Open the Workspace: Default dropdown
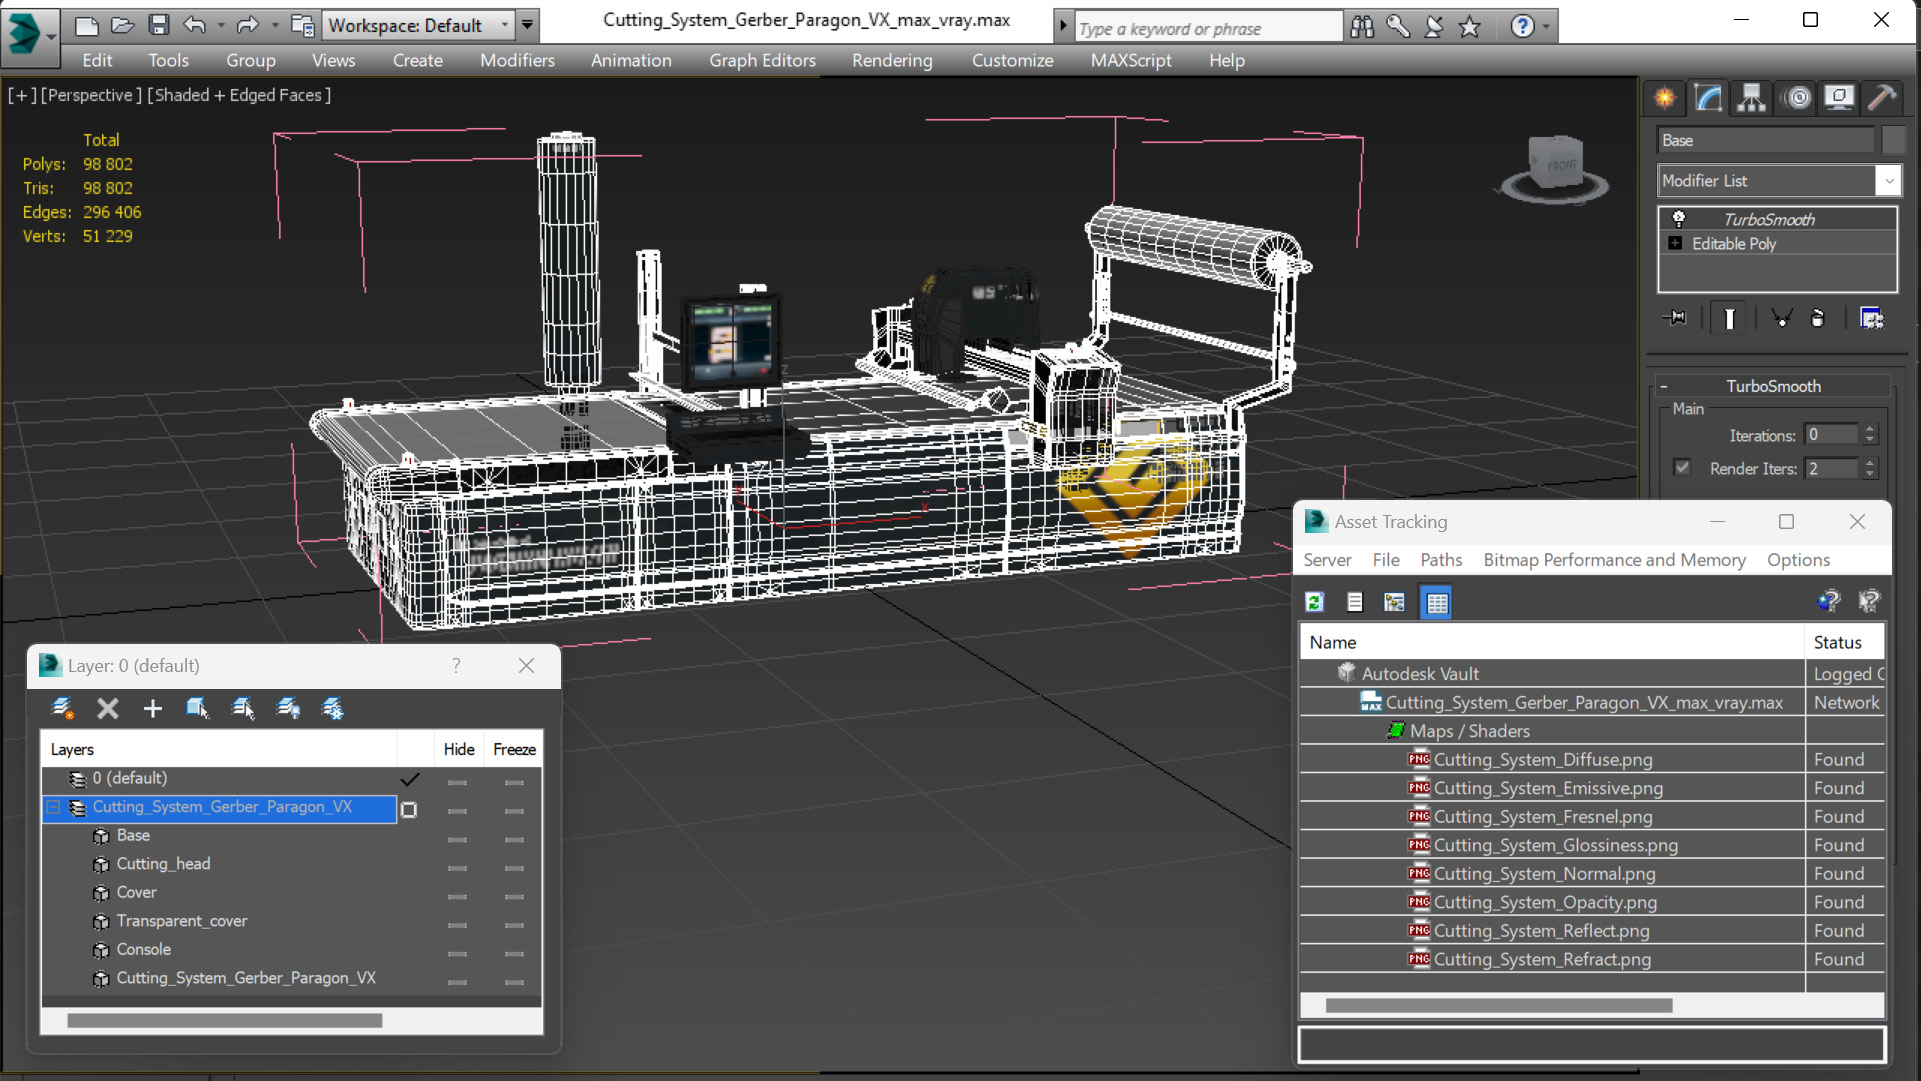 point(420,25)
